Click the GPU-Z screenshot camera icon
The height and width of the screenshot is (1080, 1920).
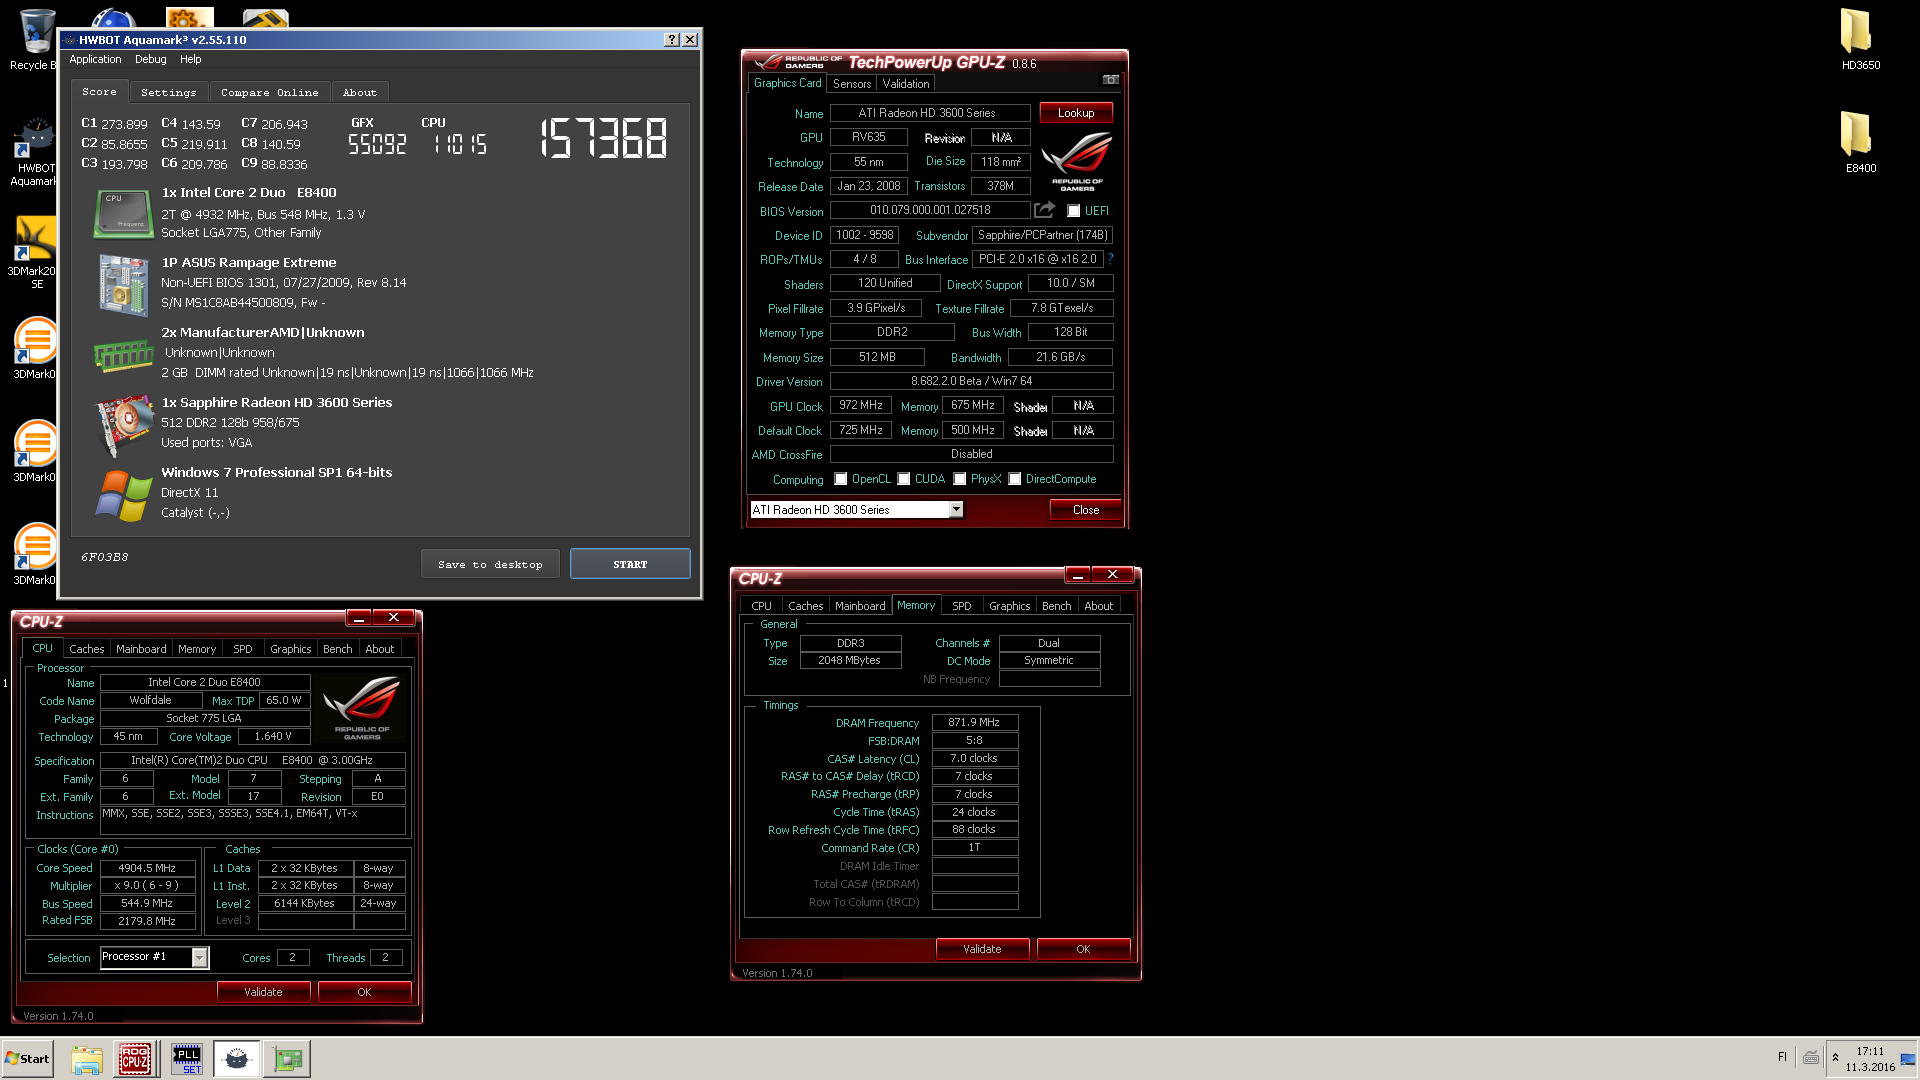pyautogui.click(x=1110, y=79)
